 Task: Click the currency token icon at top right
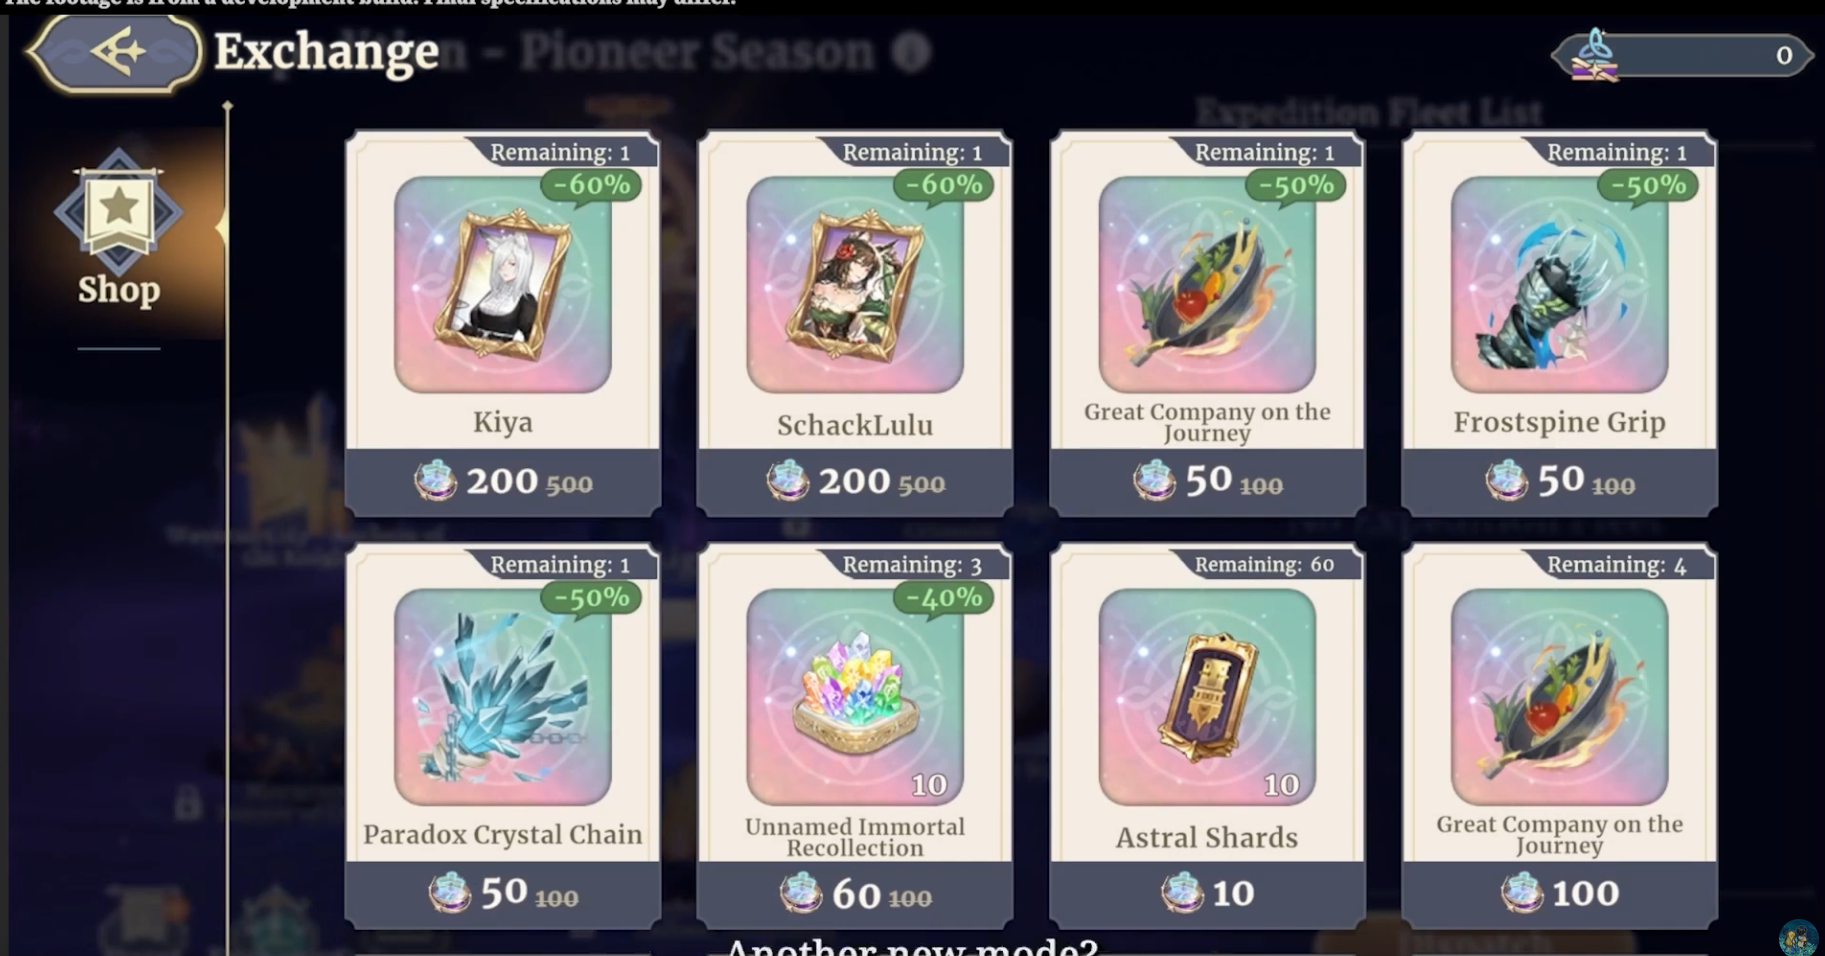pyautogui.click(x=1594, y=56)
